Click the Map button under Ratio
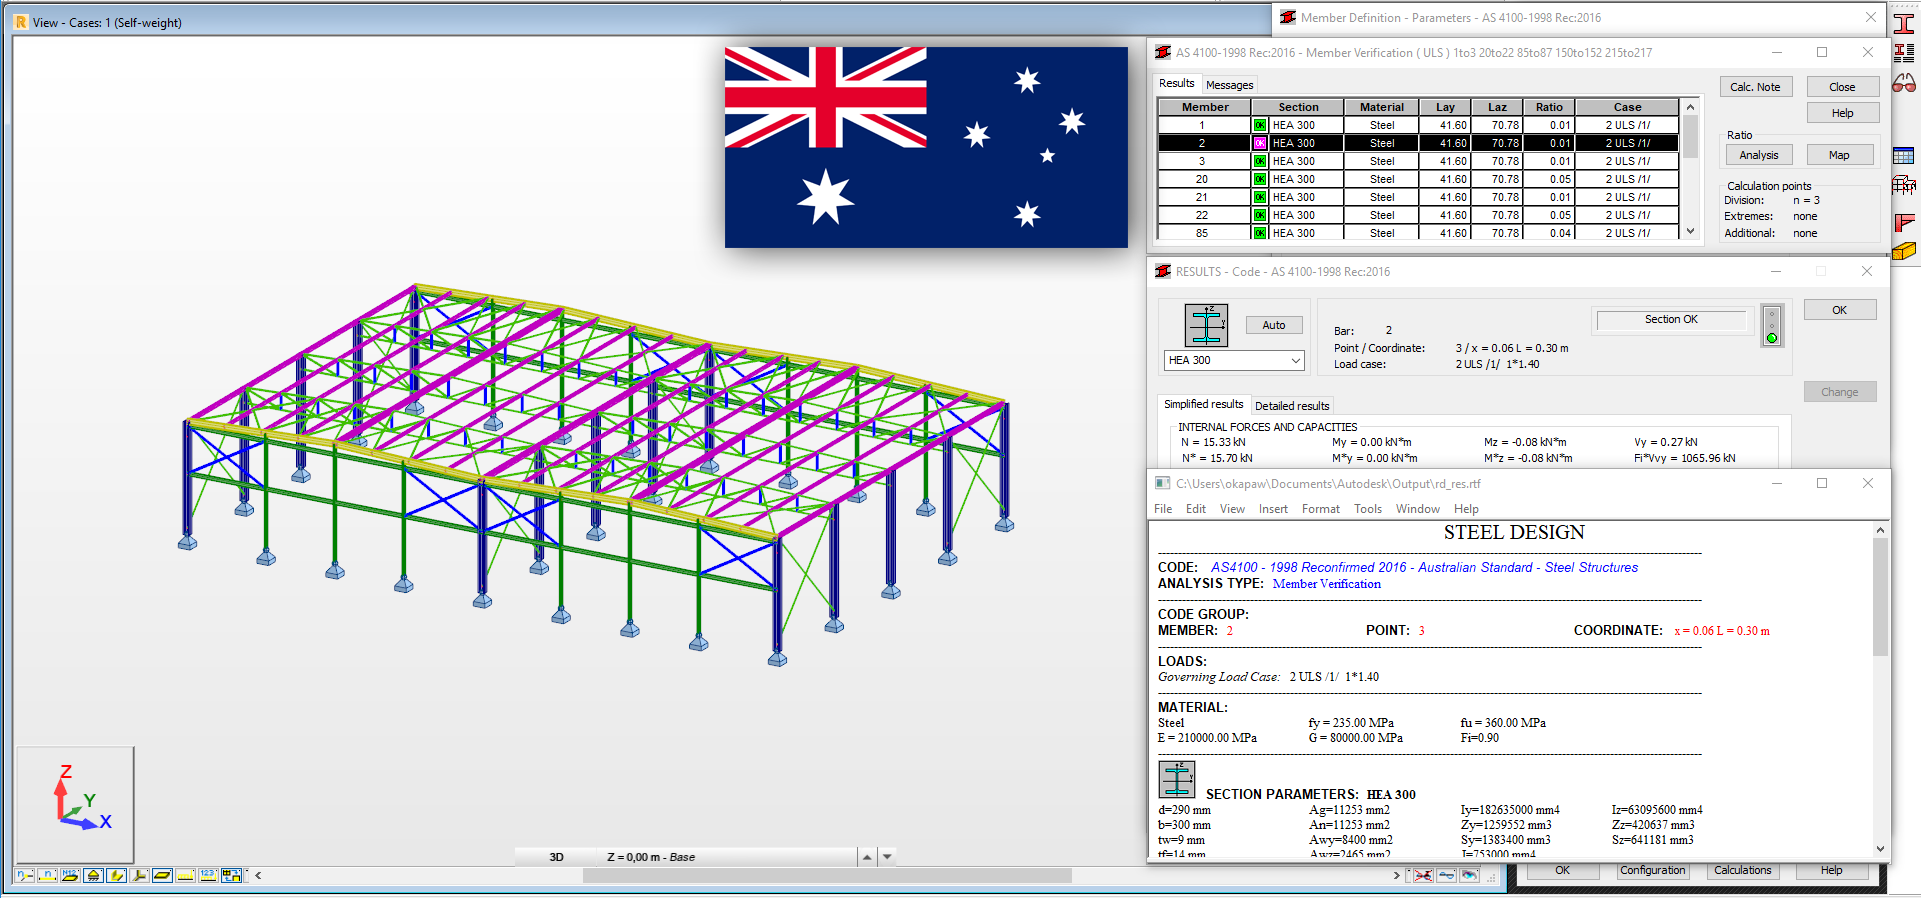 tap(1839, 155)
